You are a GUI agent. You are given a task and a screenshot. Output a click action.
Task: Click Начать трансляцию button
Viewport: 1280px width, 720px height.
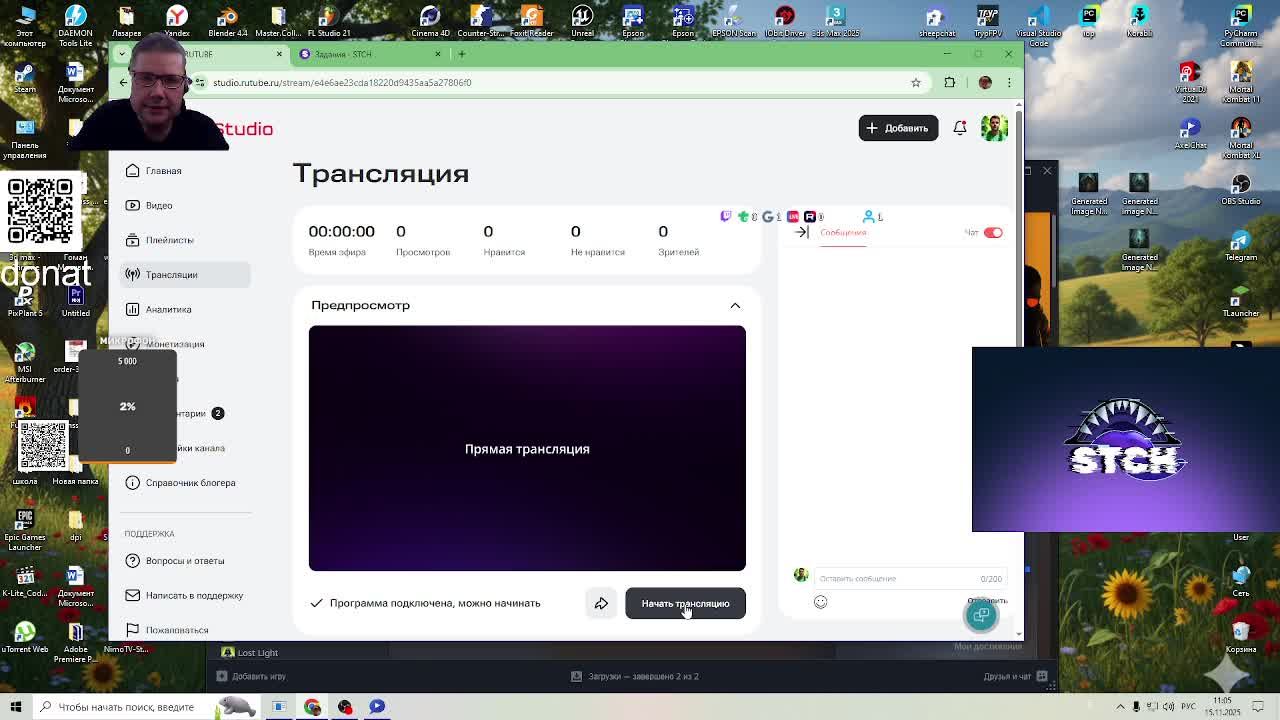(685, 603)
